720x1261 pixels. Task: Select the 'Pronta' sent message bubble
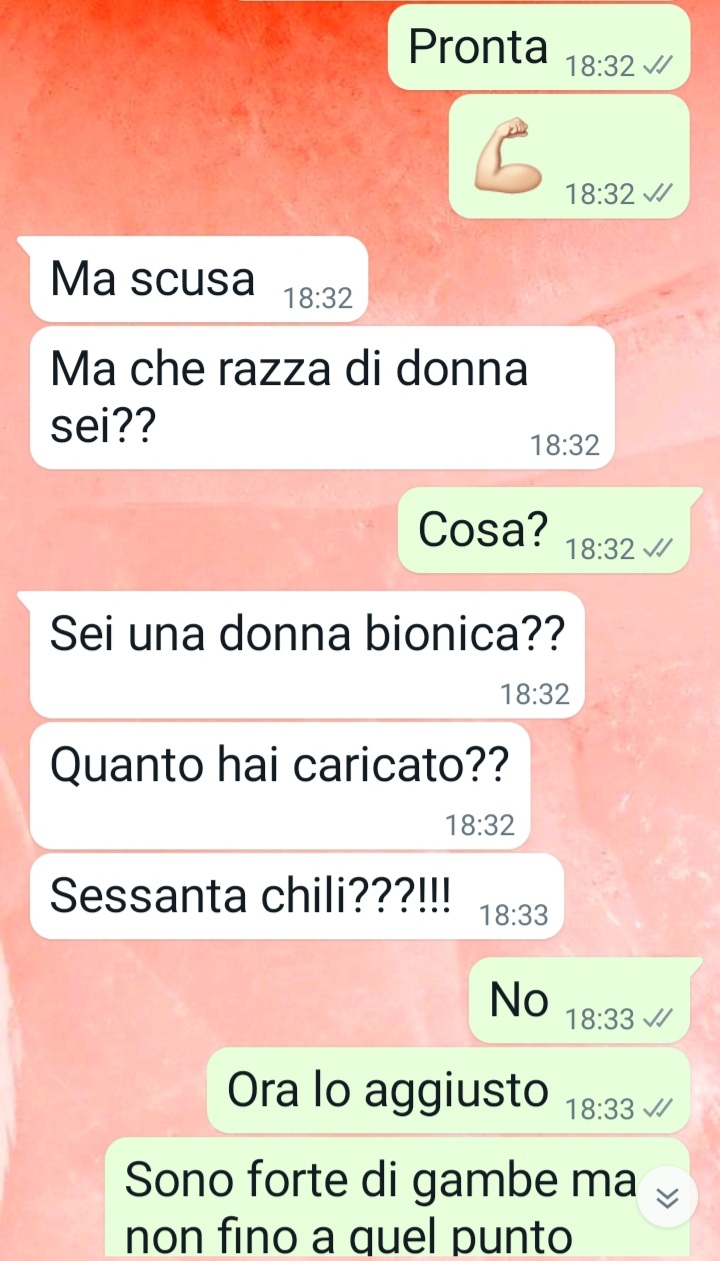[x=539, y=47]
